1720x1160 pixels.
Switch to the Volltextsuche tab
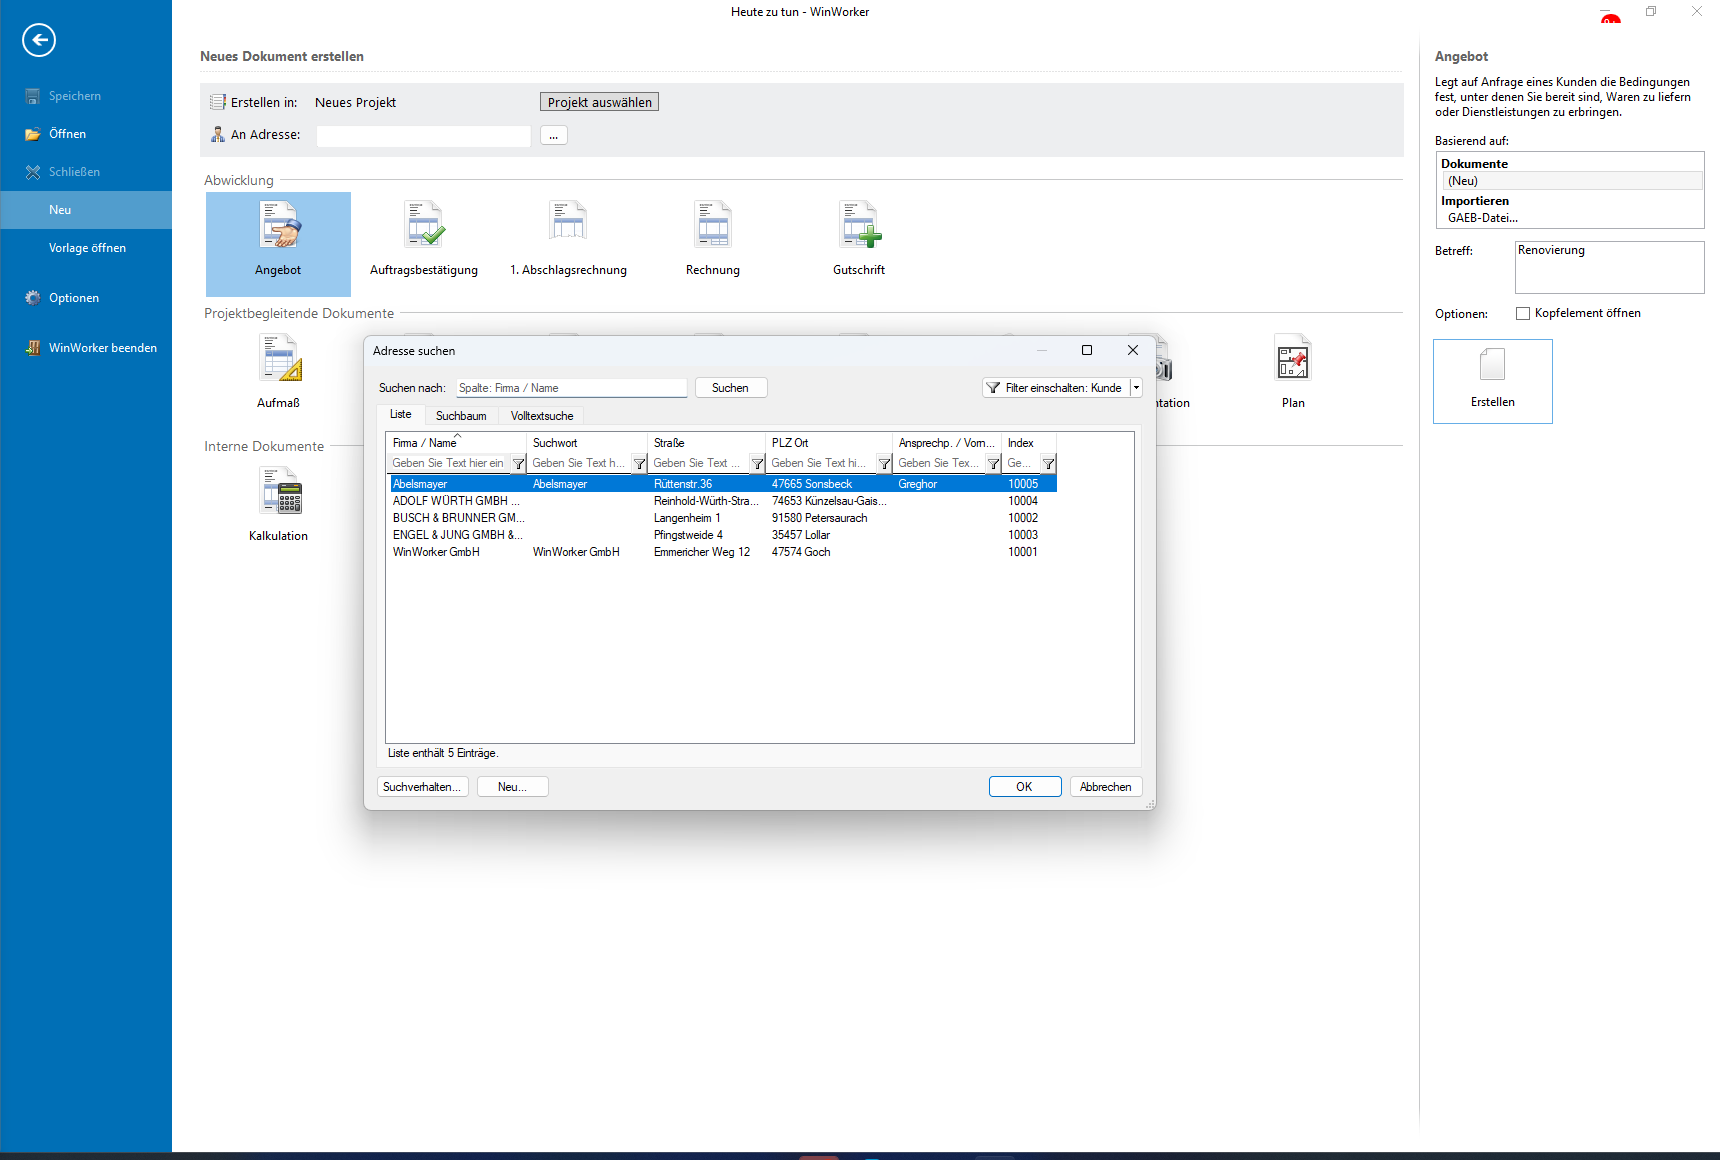[542, 416]
